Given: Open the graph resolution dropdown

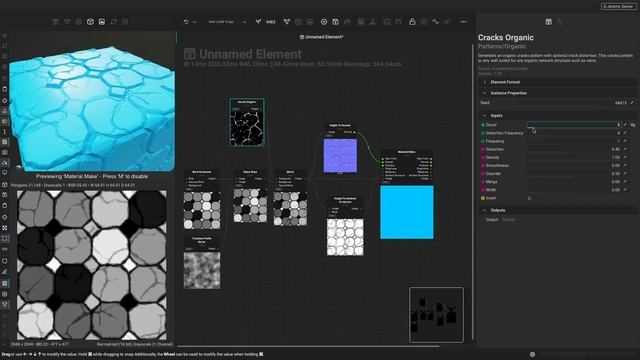Looking at the screenshot, I should tap(227, 22).
